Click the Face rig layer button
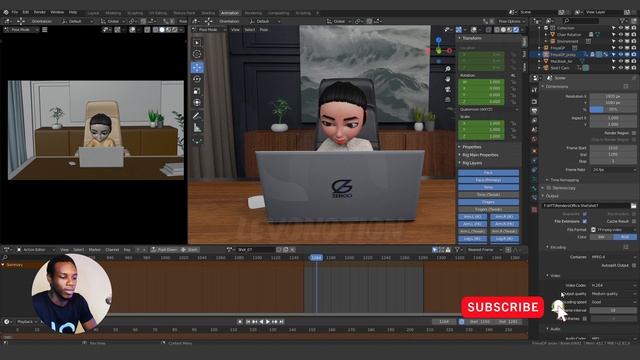 488,173
